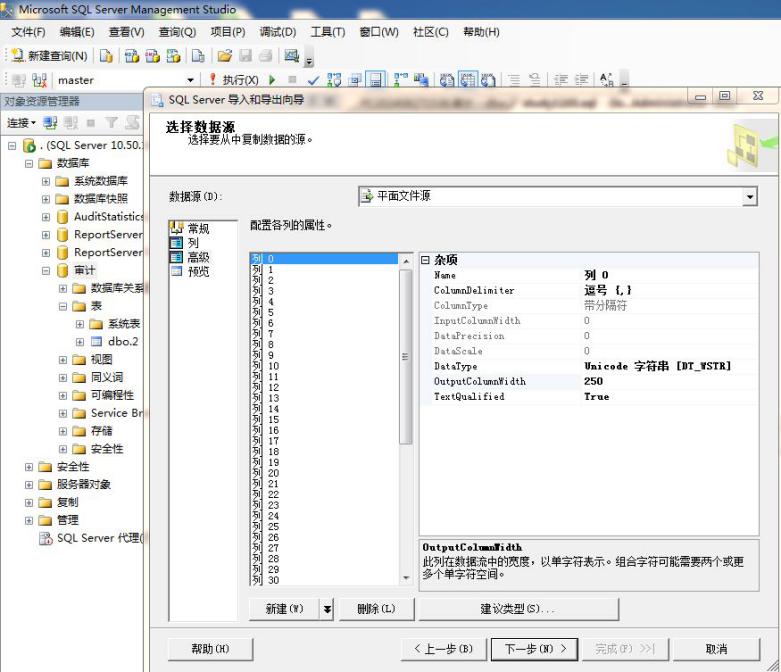
Task: Select the dbo.2 table in tree
Action: pyautogui.click(x=122, y=342)
